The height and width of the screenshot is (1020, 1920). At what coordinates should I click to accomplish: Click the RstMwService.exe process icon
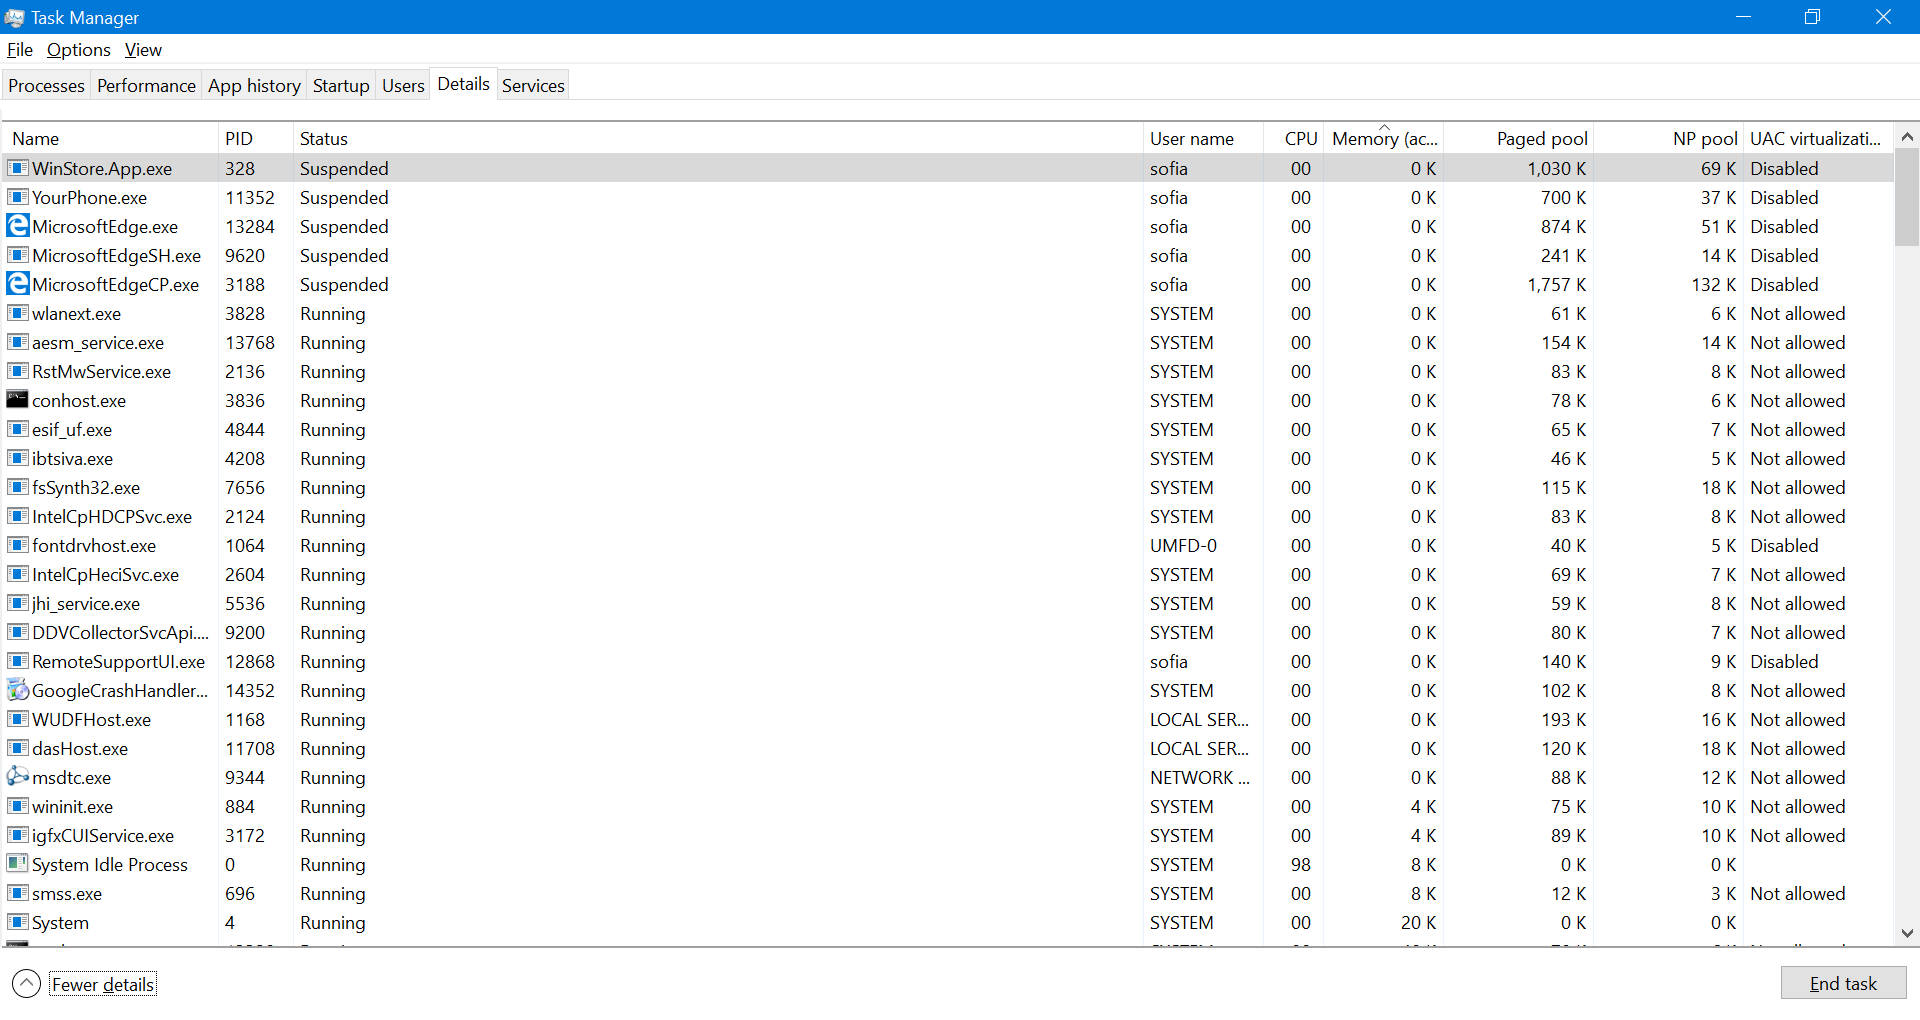pos(17,371)
